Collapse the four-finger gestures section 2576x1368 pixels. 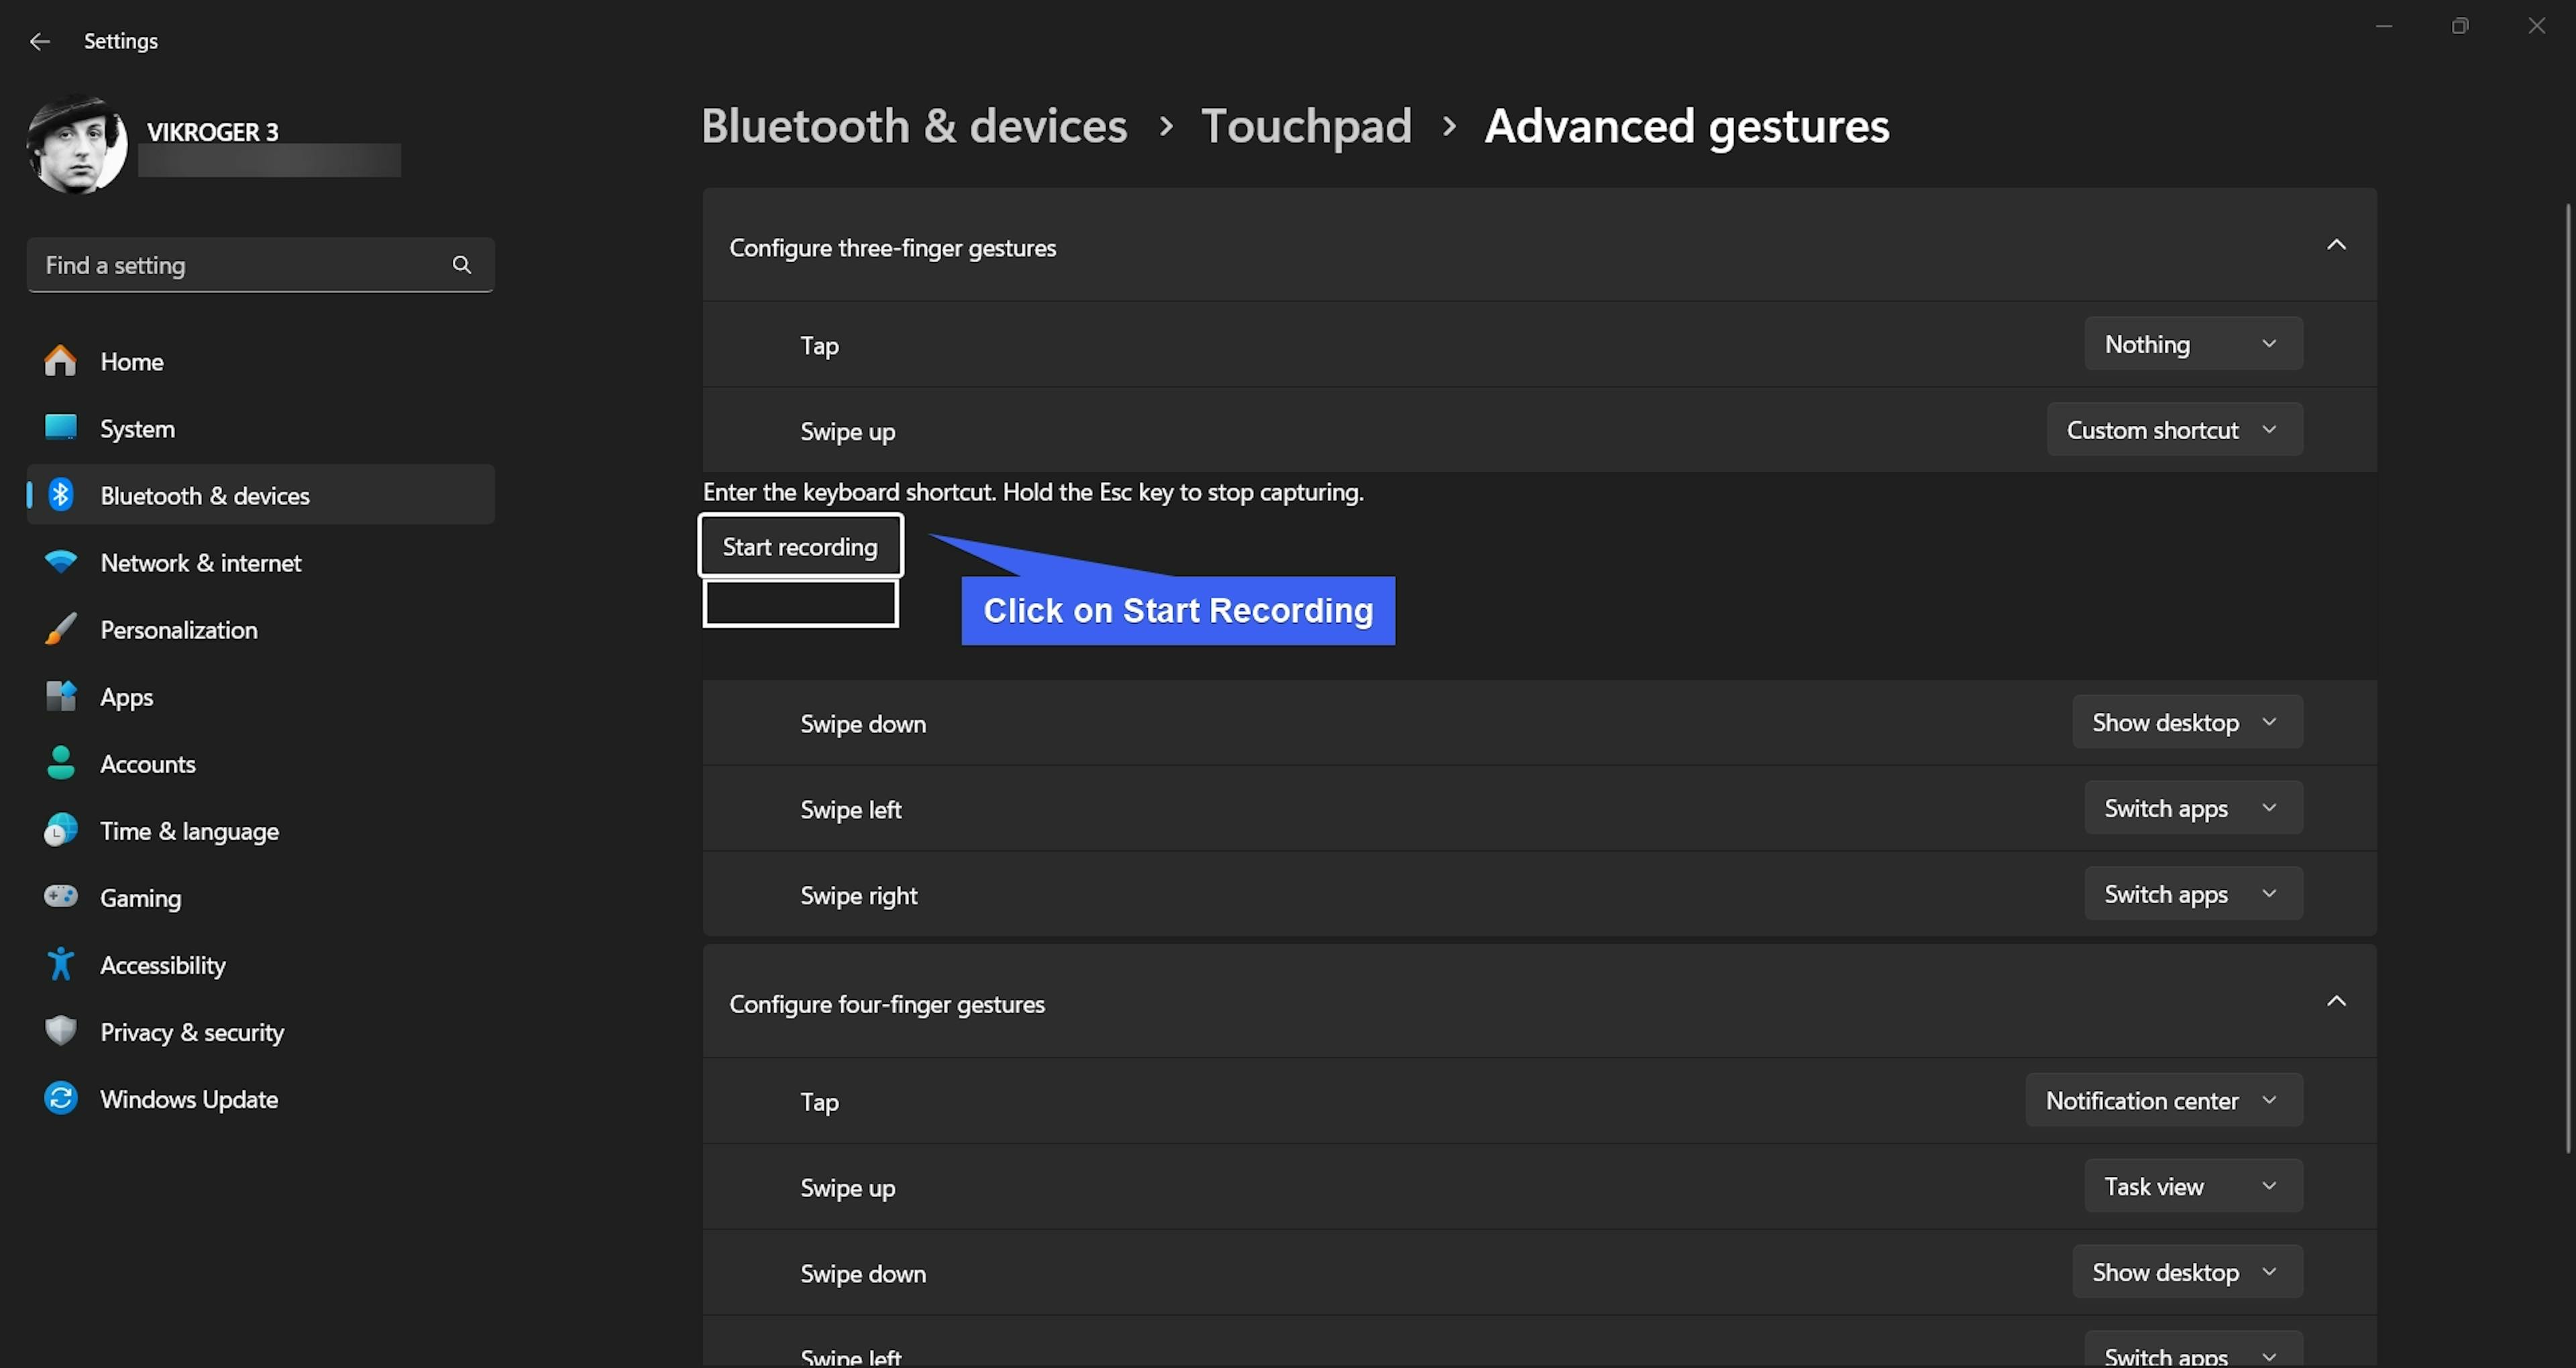2335,1001
